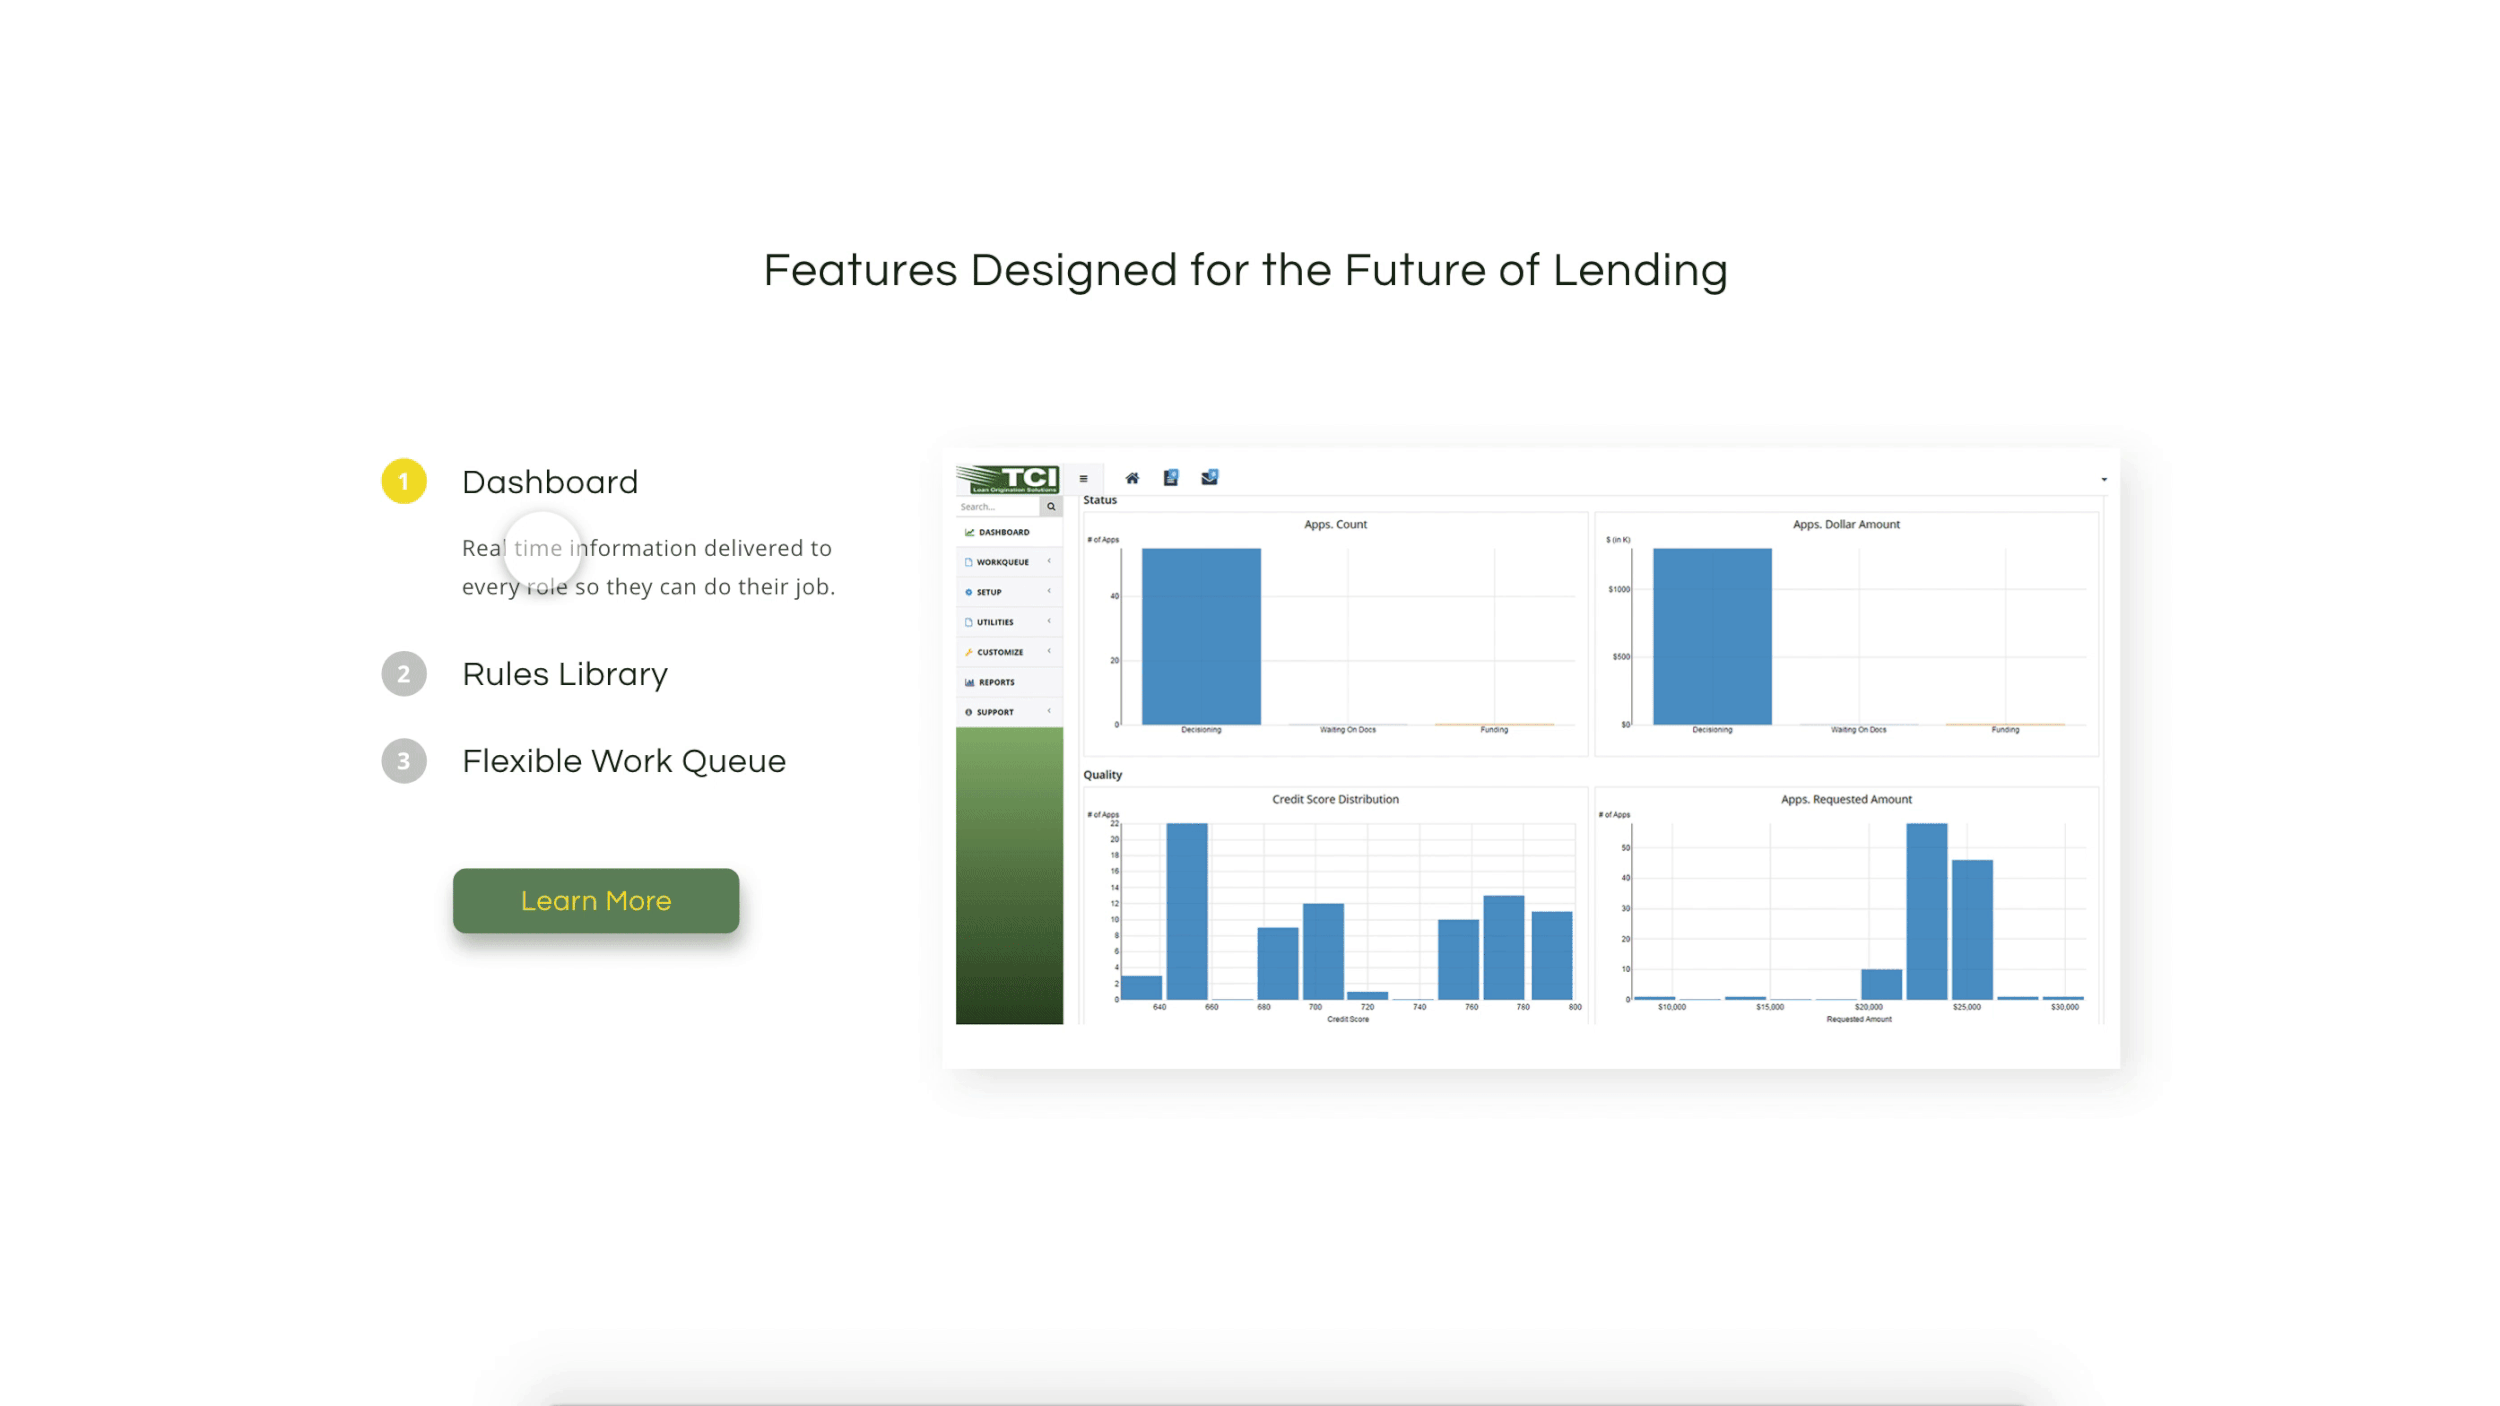Screen dimensions: 2500x1406
Task: Select the Dashboard icon in the sidebar
Action: (968, 532)
